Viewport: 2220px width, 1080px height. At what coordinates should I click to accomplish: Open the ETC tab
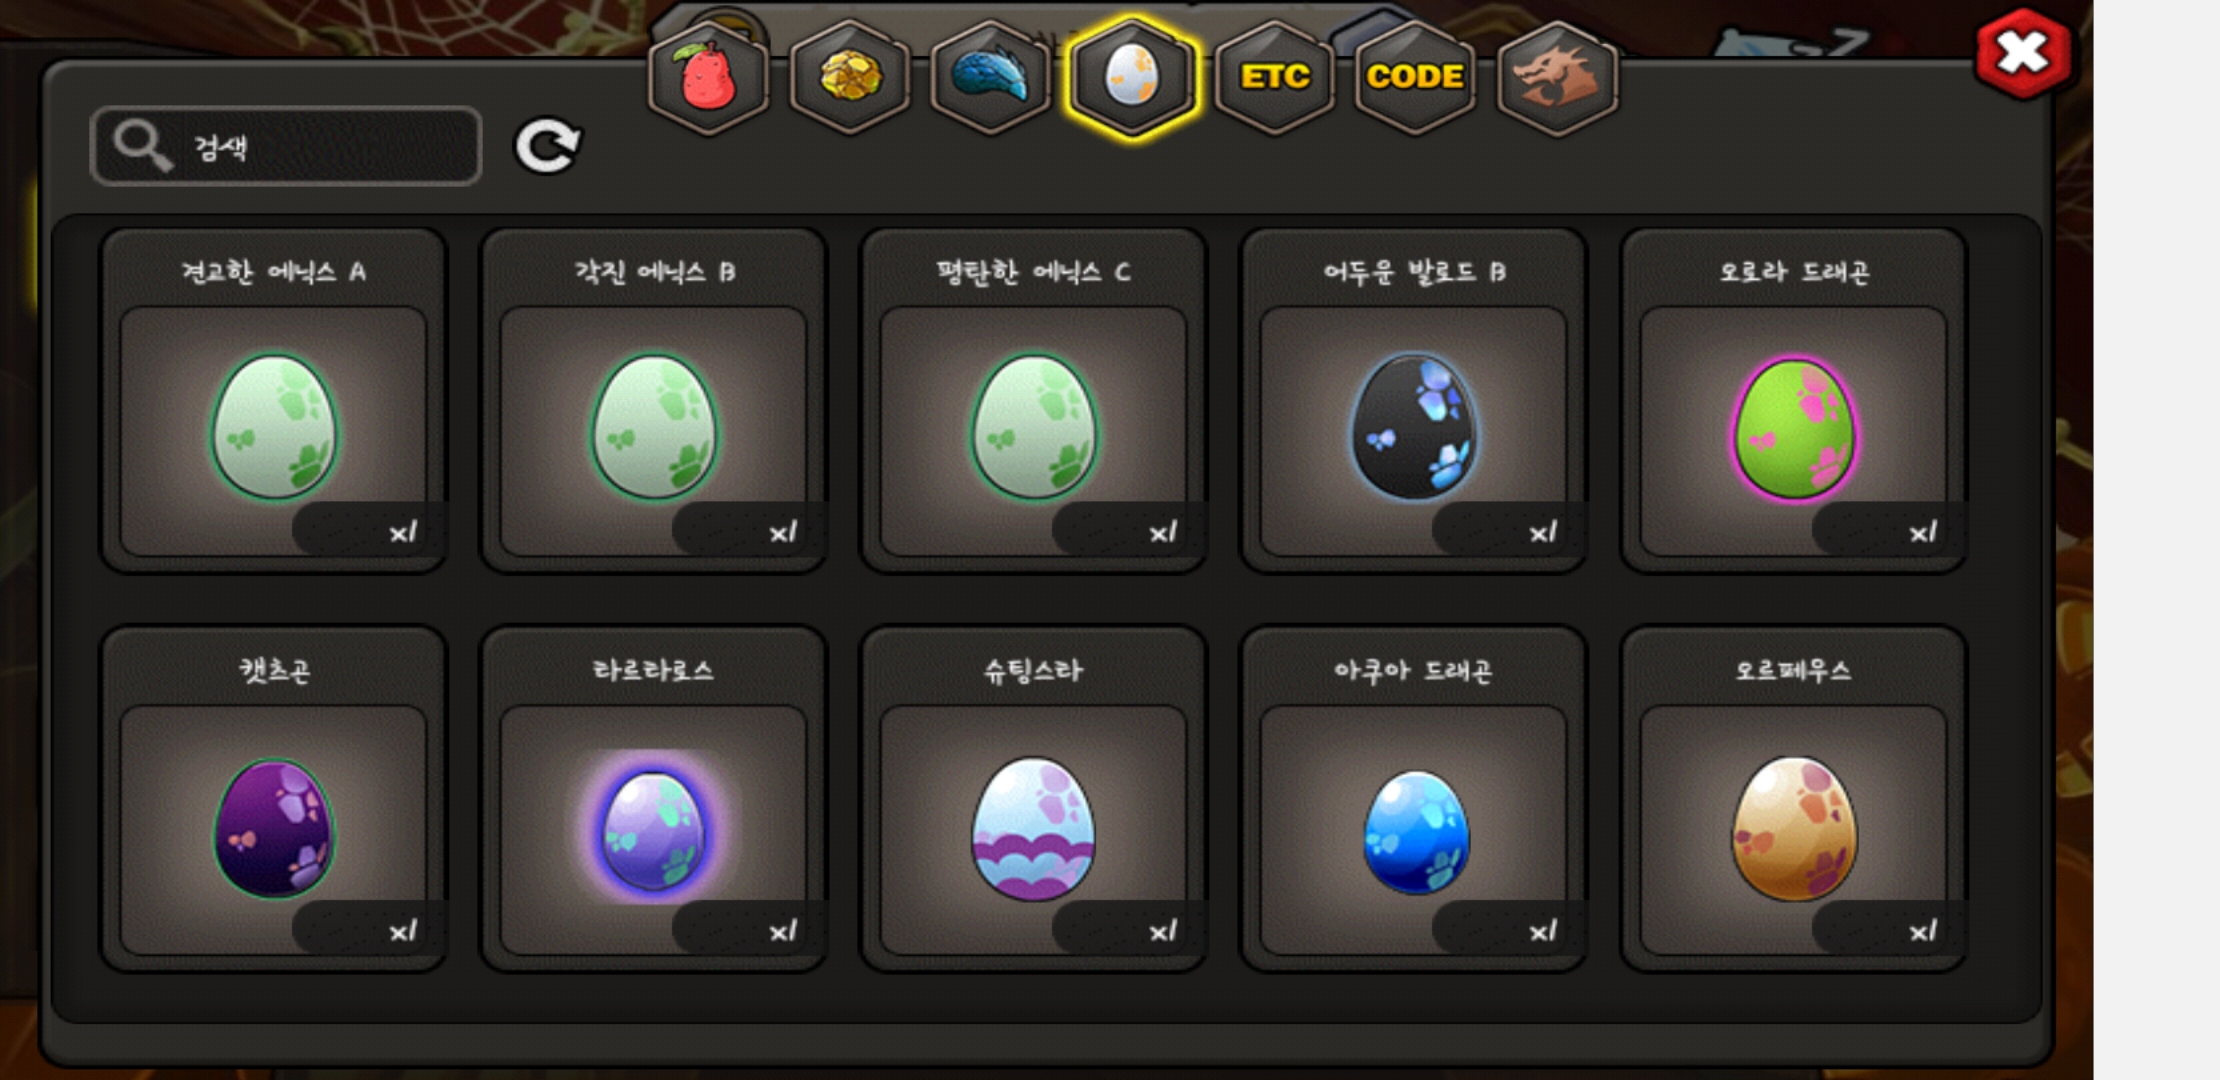1274,78
